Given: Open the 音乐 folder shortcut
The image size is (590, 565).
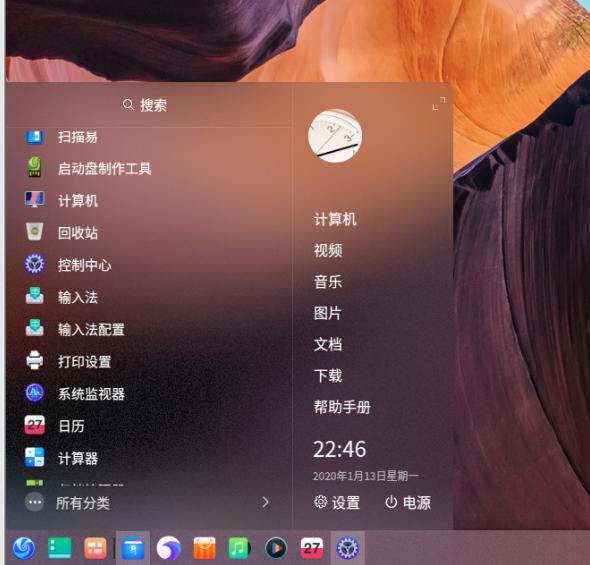Looking at the screenshot, I should click(x=328, y=281).
